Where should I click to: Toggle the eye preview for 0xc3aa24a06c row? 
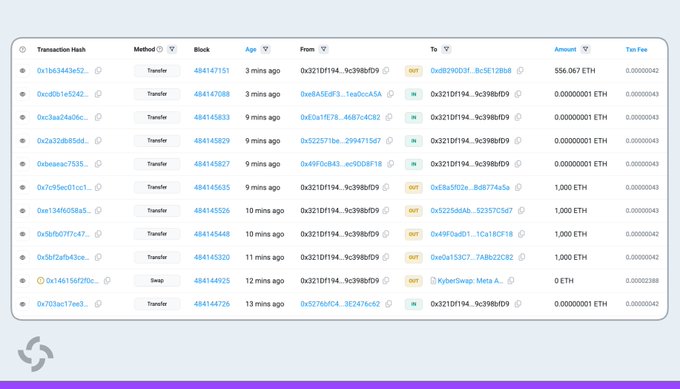click(x=23, y=117)
